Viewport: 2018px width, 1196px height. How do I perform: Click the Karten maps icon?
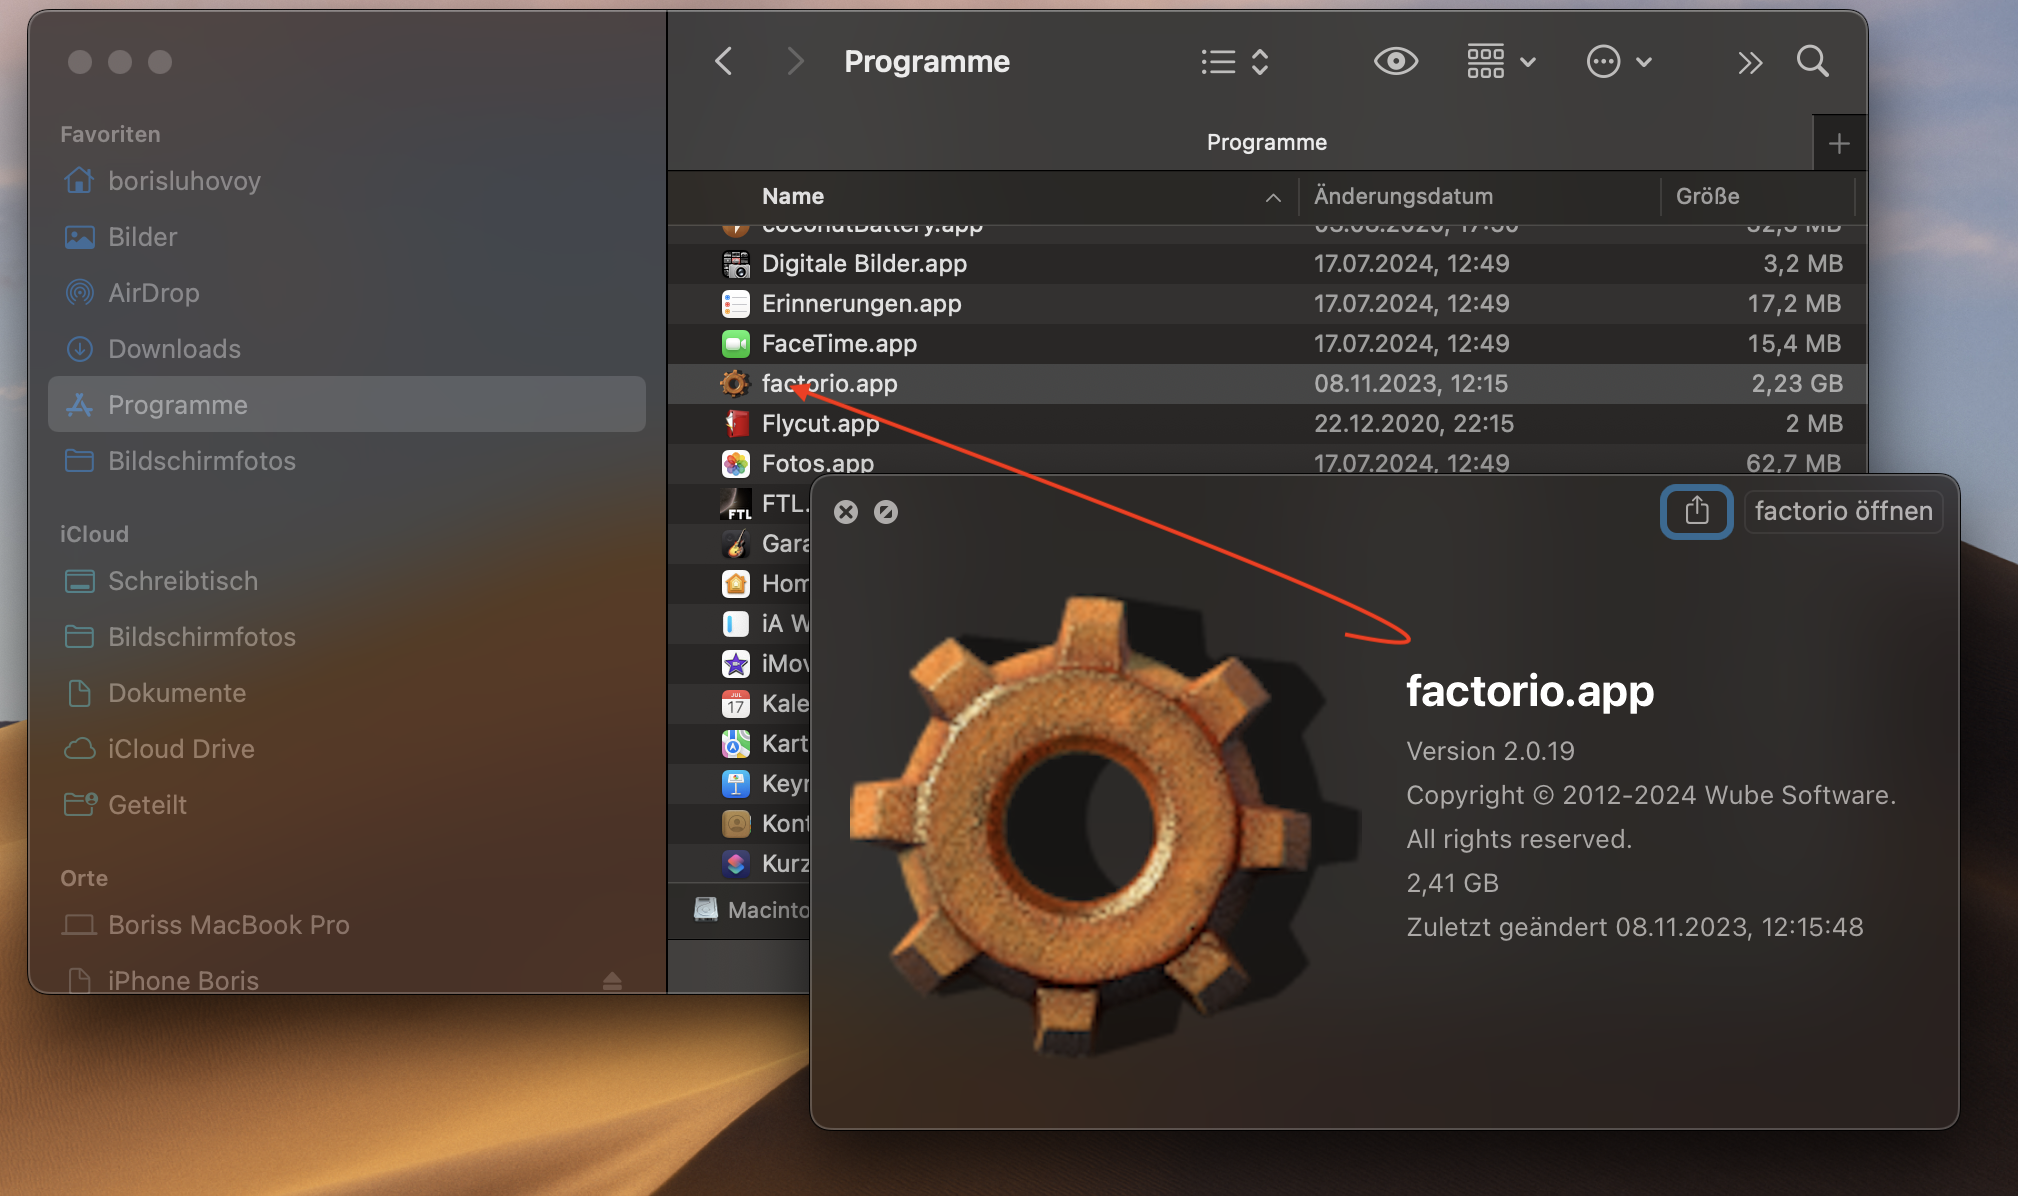(x=736, y=744)
